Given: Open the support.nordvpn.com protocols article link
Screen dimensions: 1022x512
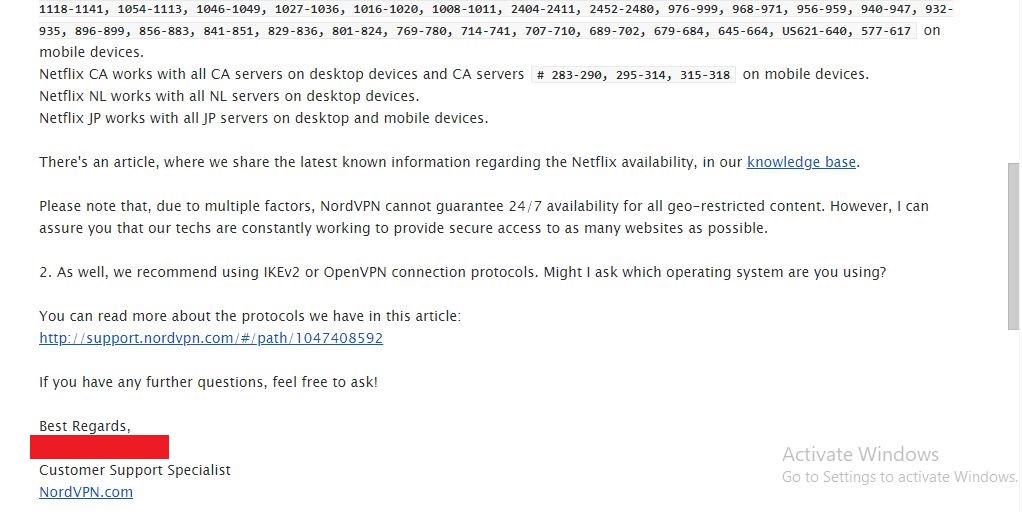Looking at the screenshot, I should [x=211, y=338].
